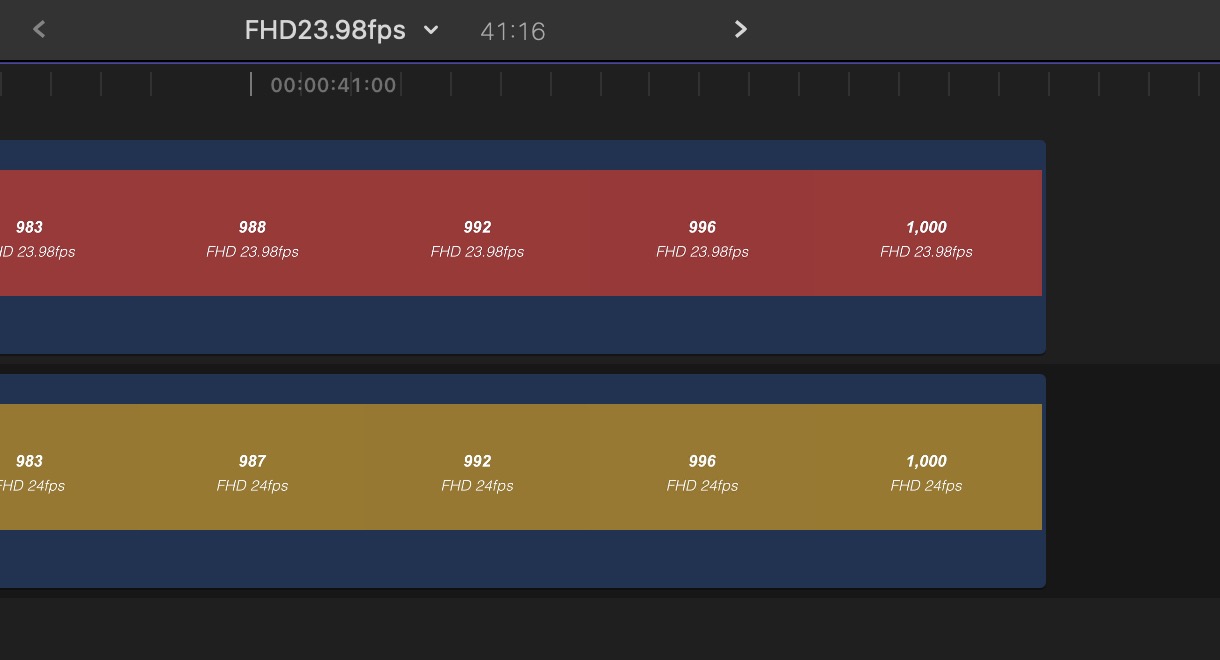Click the 41:16 duration readout
This screenshot has width=1220, height=660.
[513, 31]
